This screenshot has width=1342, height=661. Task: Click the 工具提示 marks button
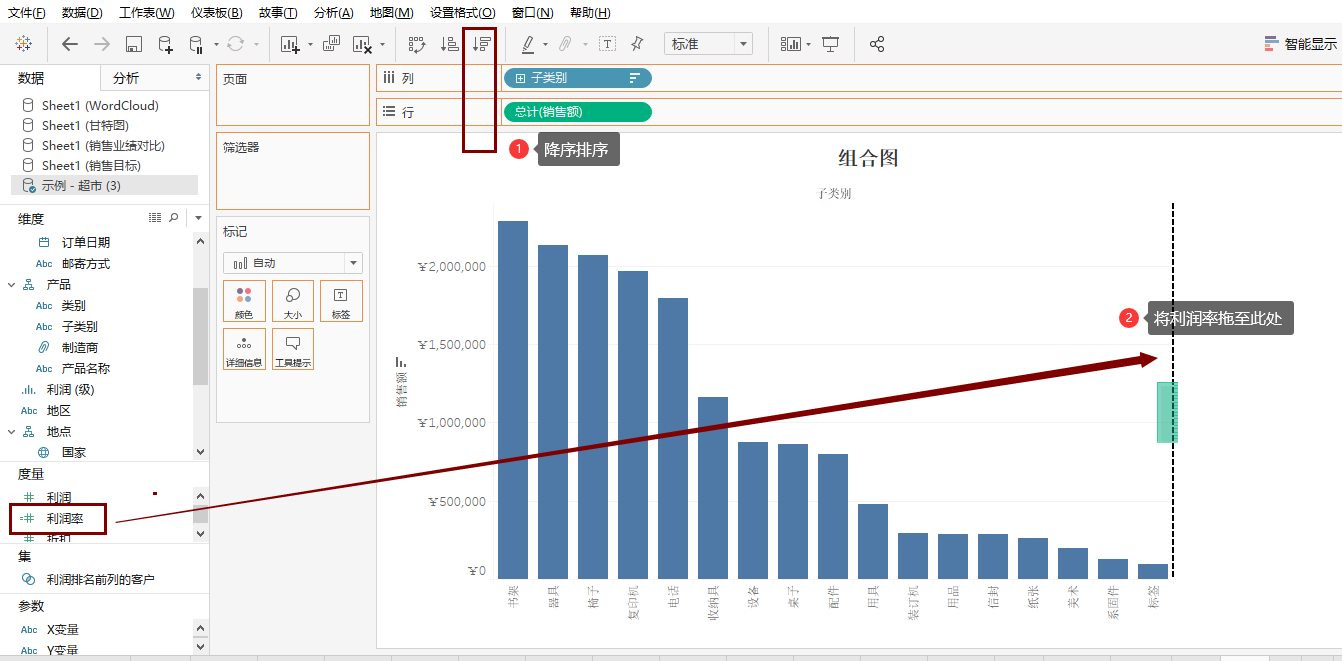[293, 349]
